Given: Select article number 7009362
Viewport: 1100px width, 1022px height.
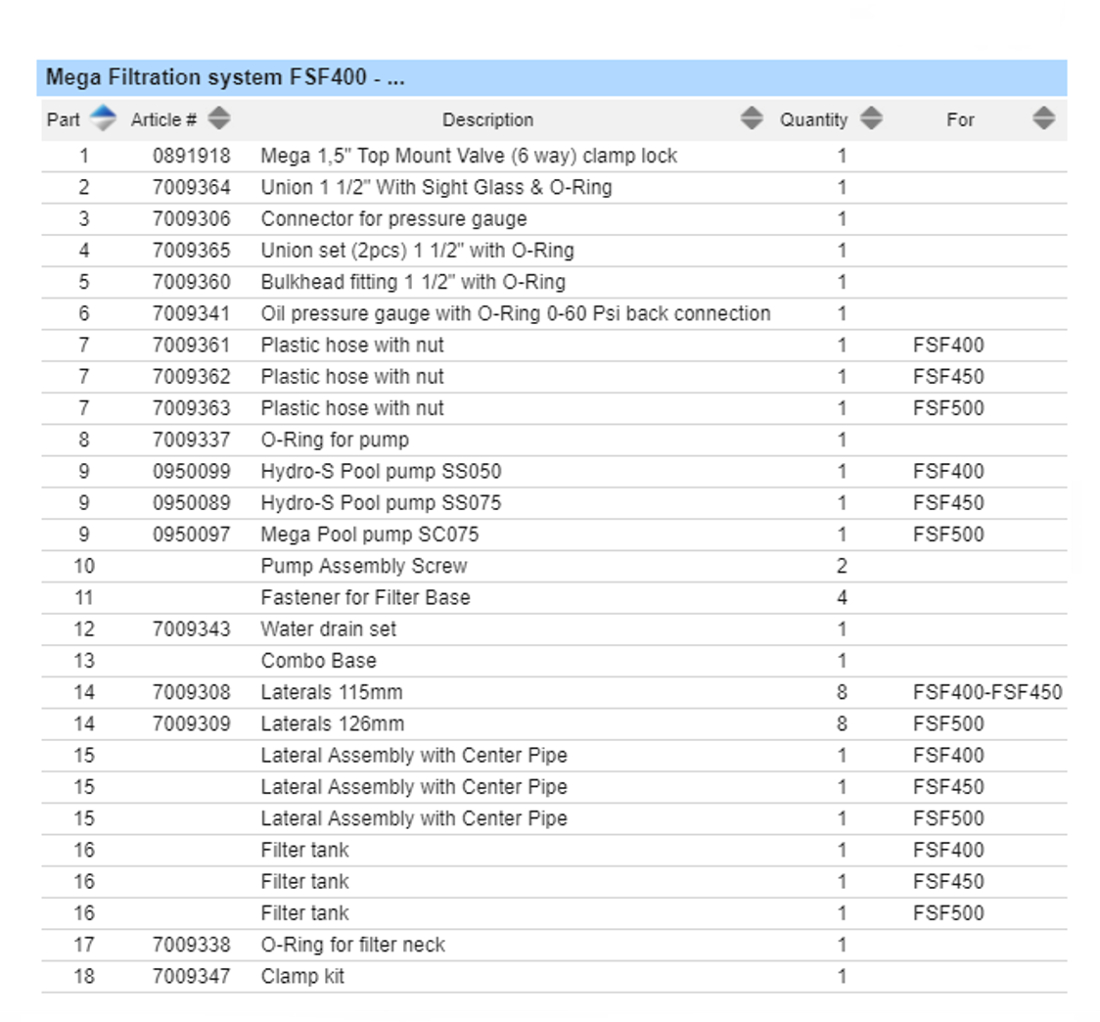Looking at the screenshot, I should (x=192, y=377).
